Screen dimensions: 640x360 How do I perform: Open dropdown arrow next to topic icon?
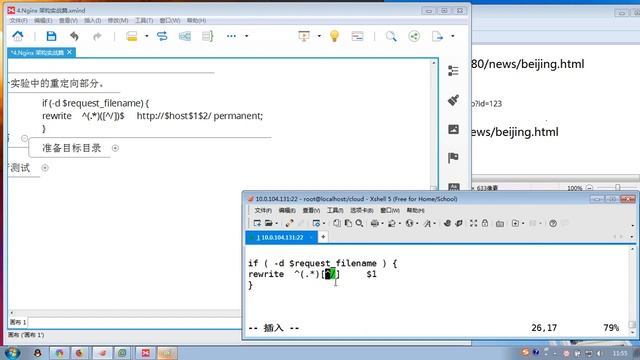tap(147, 36)
